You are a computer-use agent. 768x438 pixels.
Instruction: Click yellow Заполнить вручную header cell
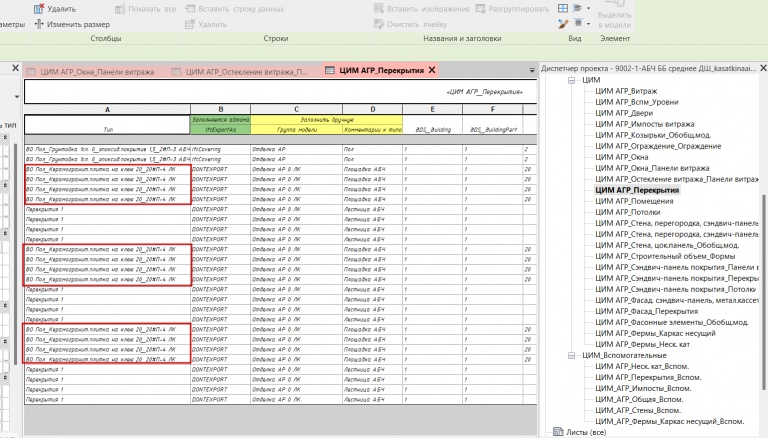pos(327,120)
